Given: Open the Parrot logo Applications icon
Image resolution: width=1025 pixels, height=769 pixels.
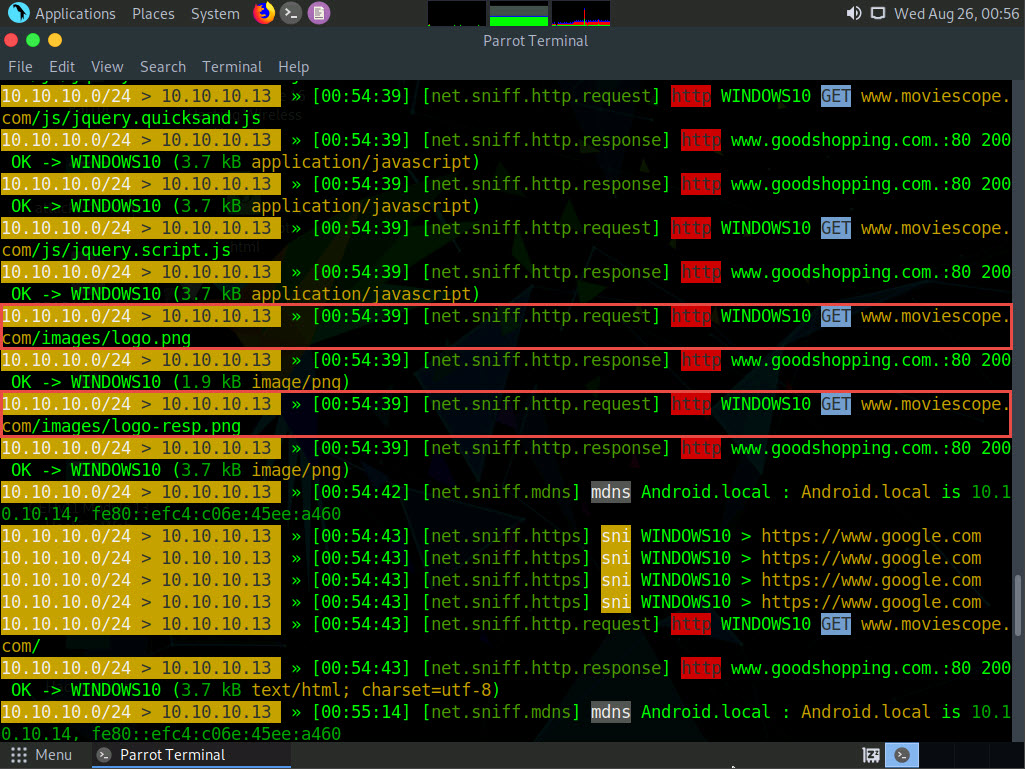Looking at the screenshot, I should (x=18, y=12).
